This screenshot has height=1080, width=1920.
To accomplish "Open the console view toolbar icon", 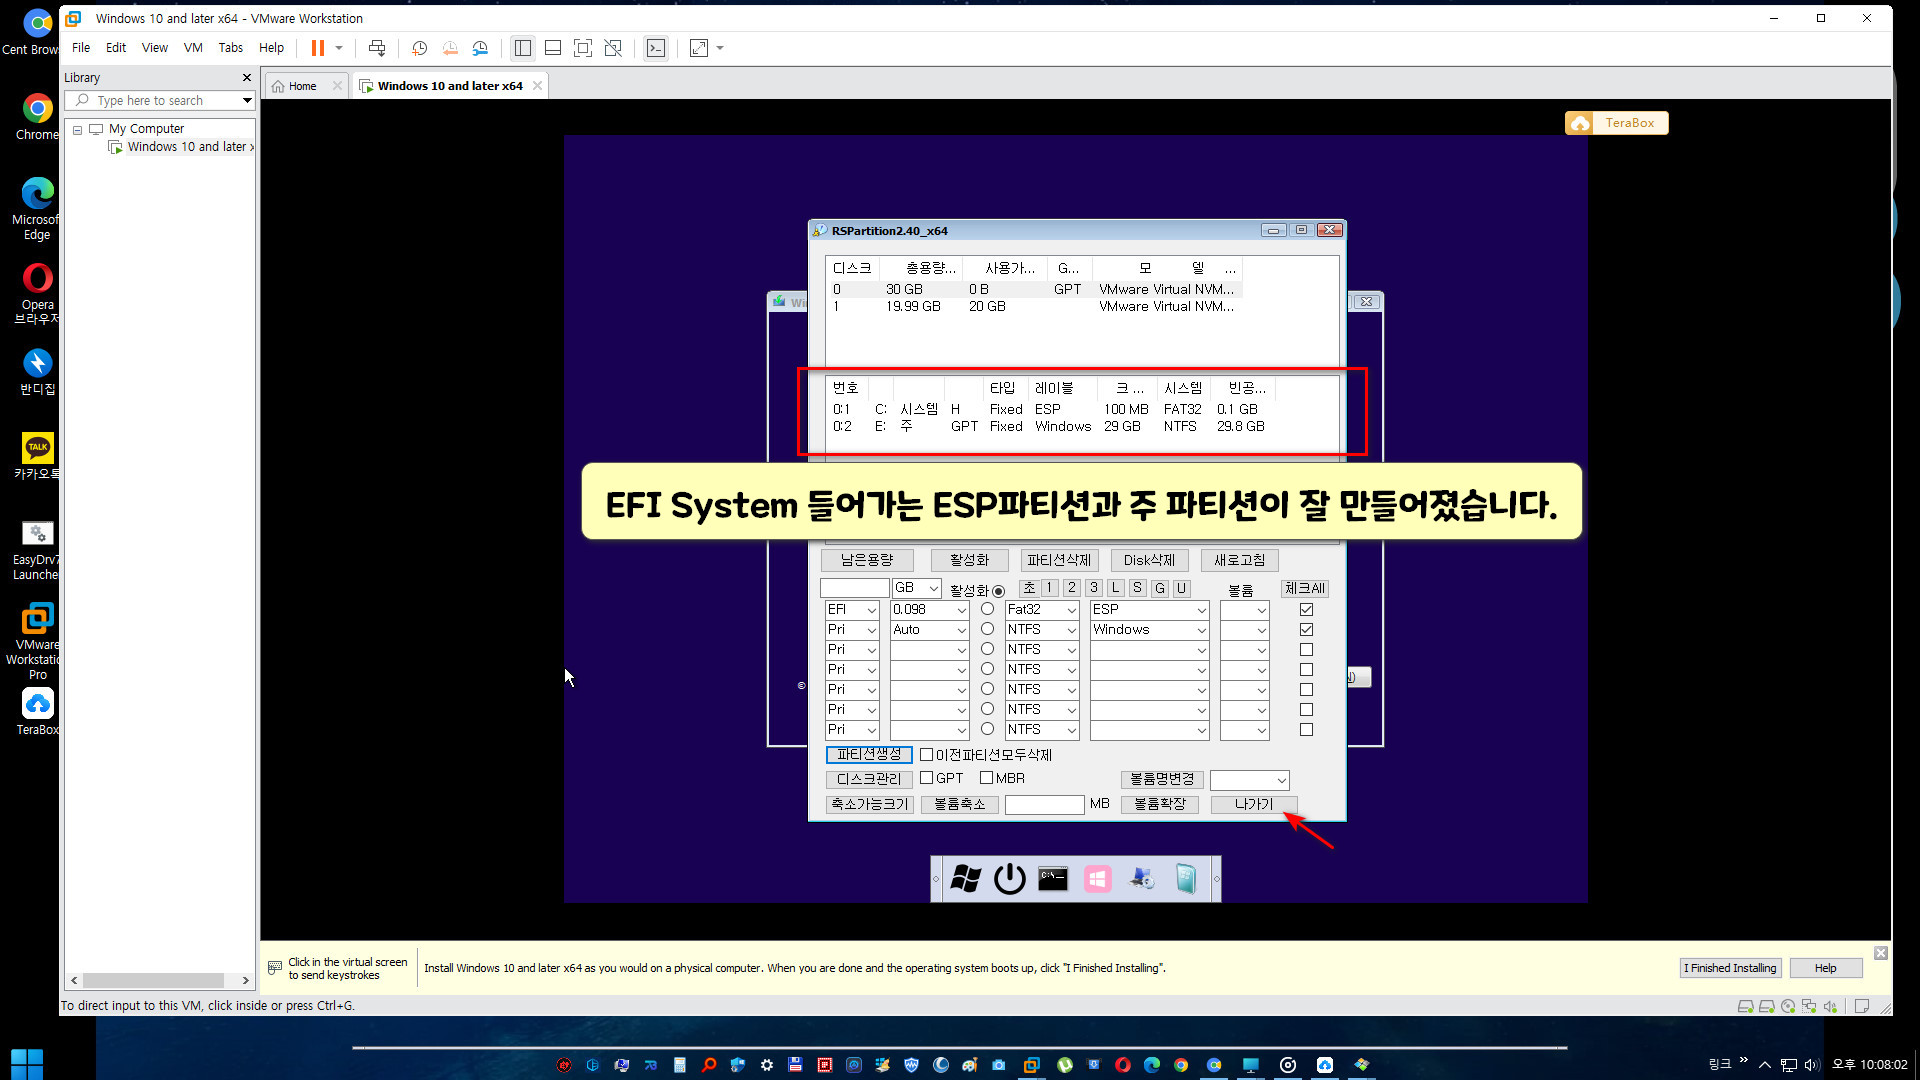I will point(656,48).
